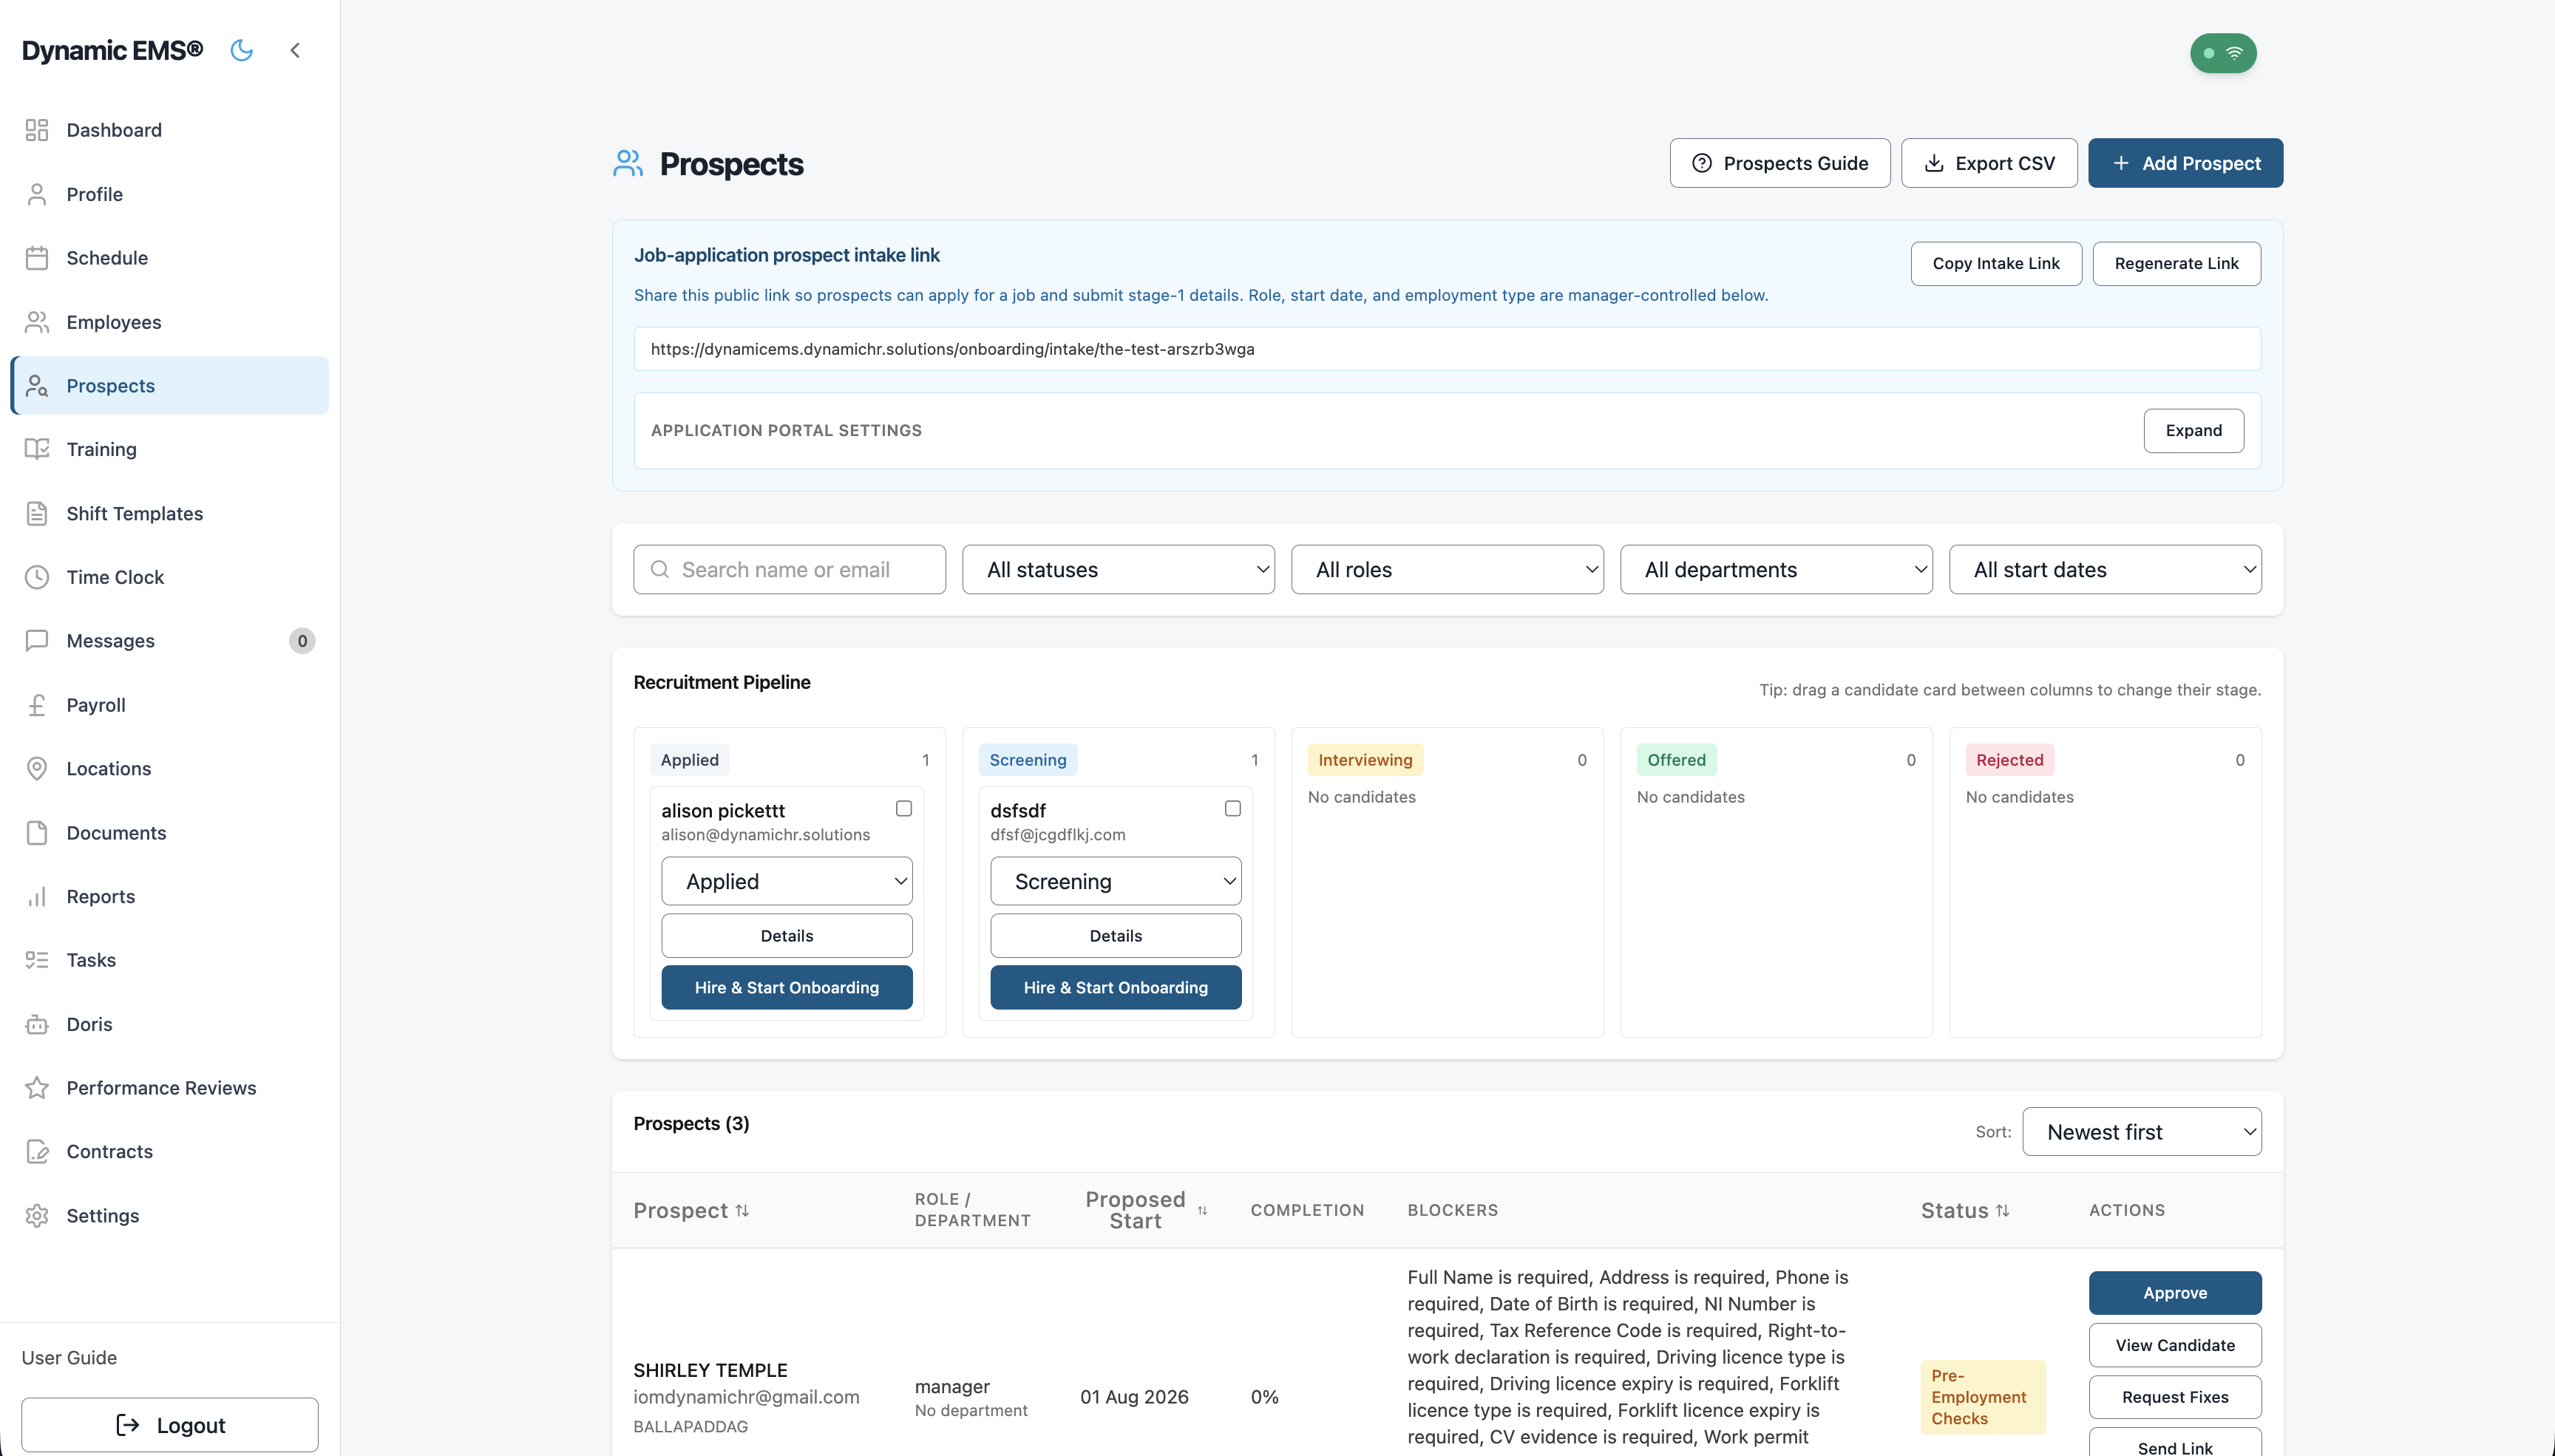Open Details for alison pickettt

coord(787,935)
